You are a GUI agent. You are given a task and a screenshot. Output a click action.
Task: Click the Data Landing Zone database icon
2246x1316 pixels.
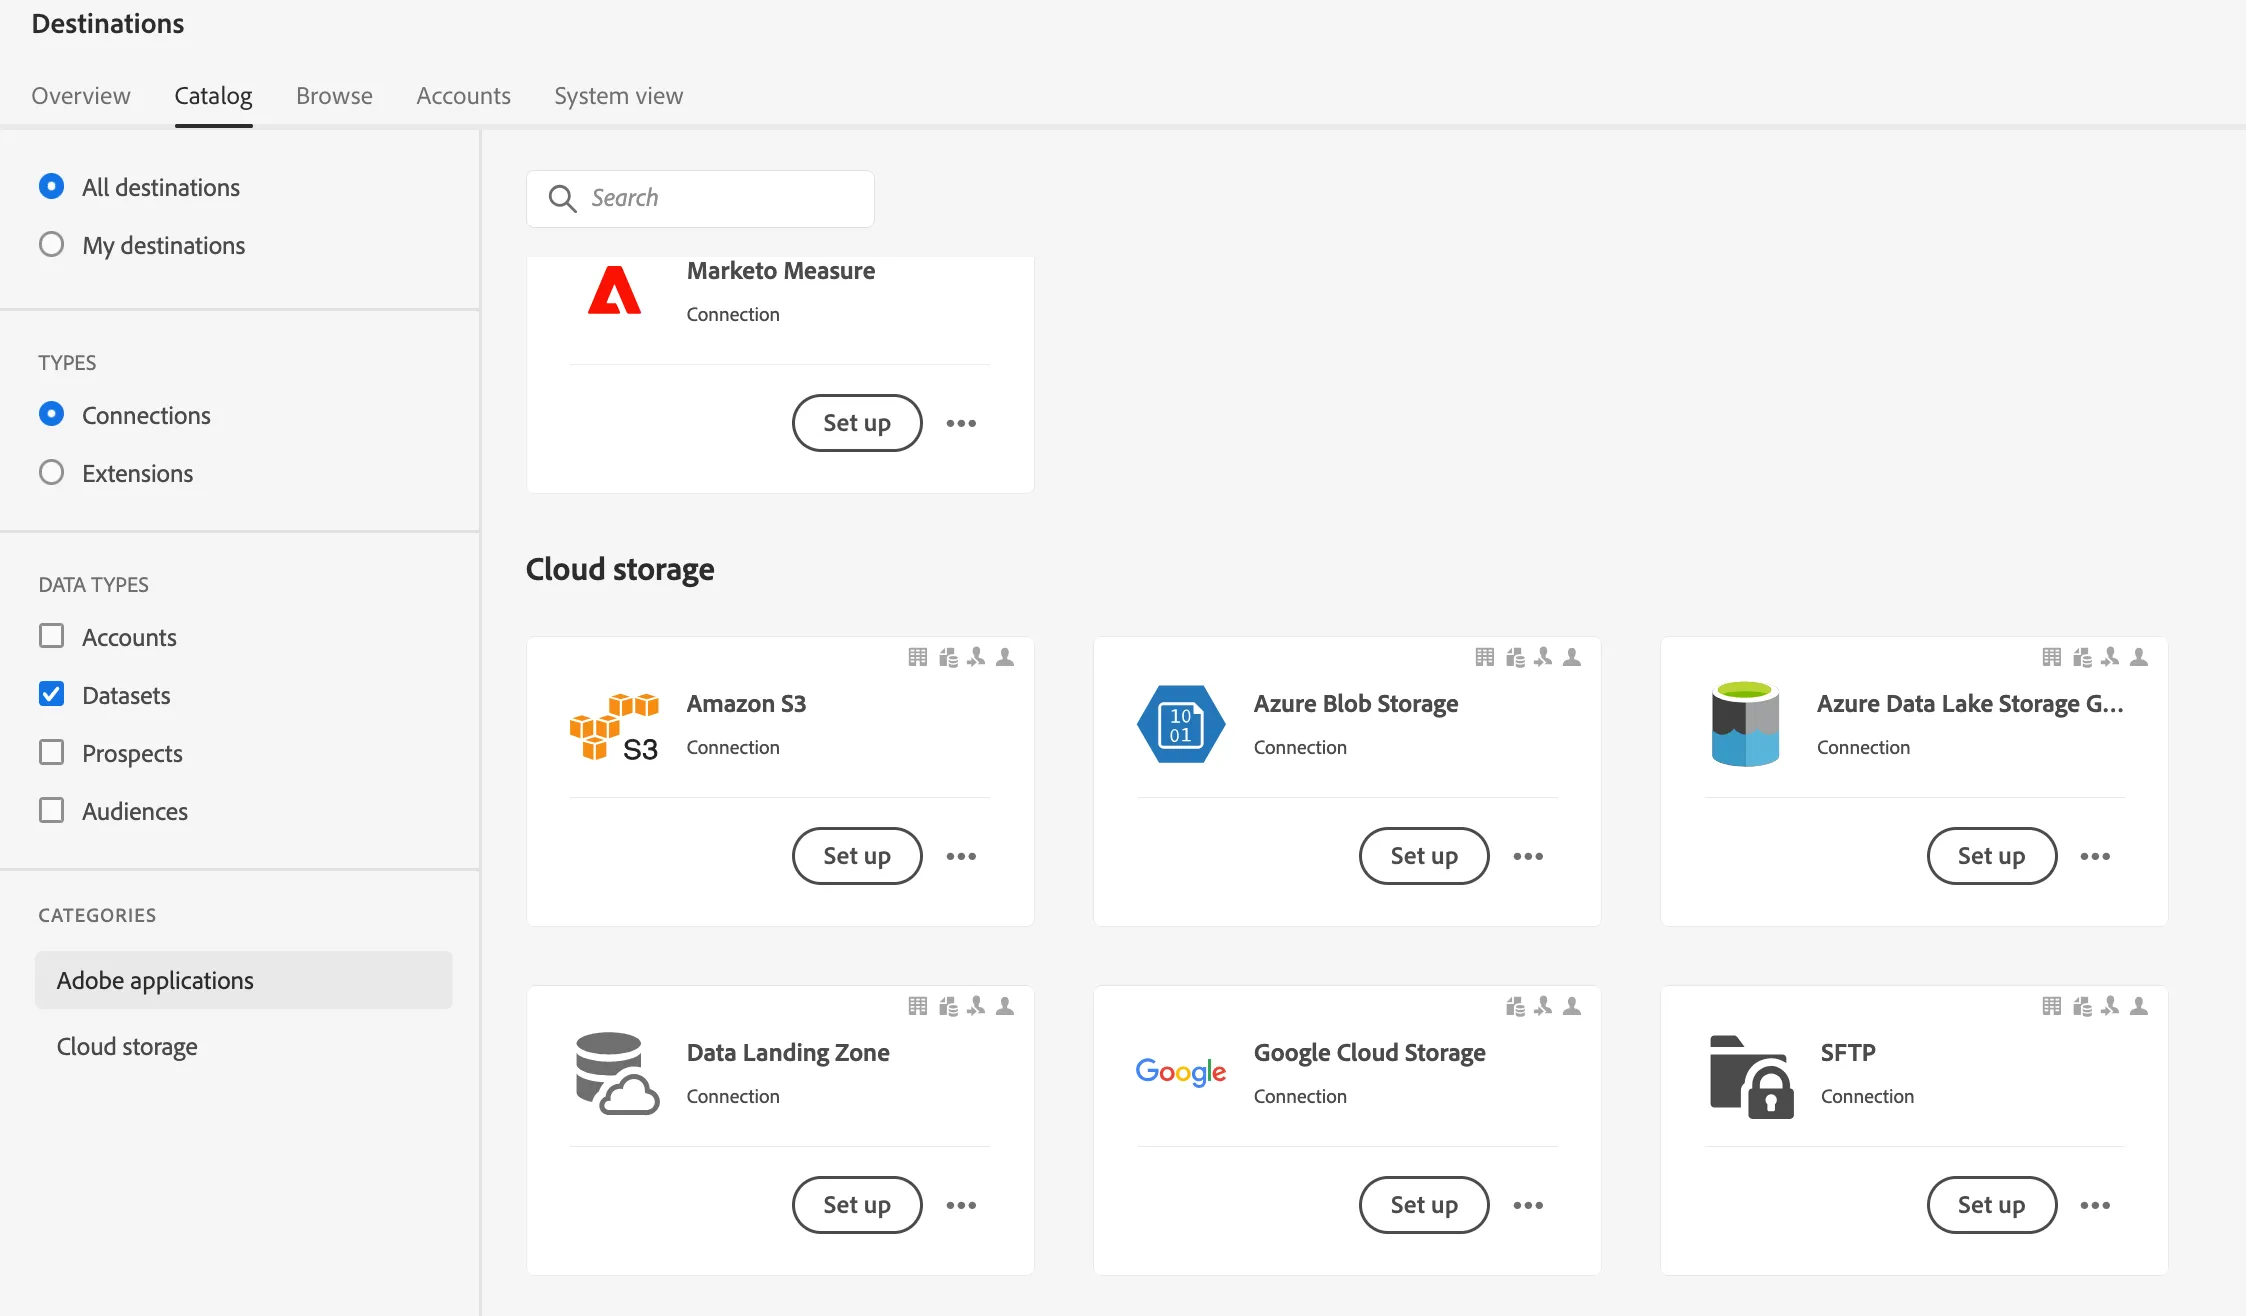617,1073
